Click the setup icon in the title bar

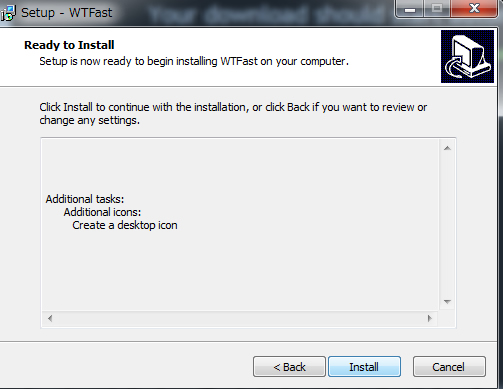coord(8,13)
